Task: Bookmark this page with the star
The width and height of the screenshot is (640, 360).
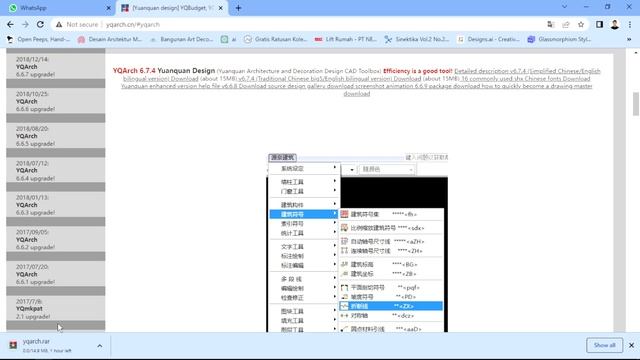Action: (x=581, y=24)
